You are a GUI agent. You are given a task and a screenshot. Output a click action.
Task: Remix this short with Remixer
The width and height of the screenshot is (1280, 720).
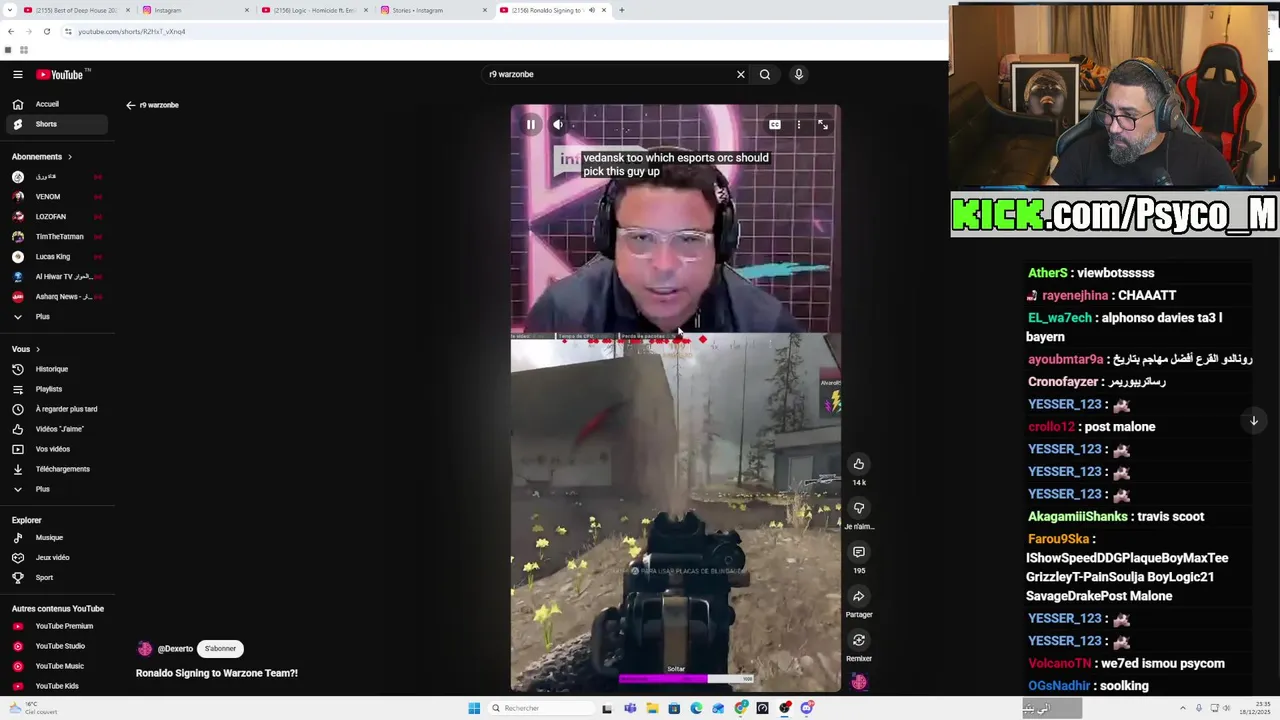(859, 640)
